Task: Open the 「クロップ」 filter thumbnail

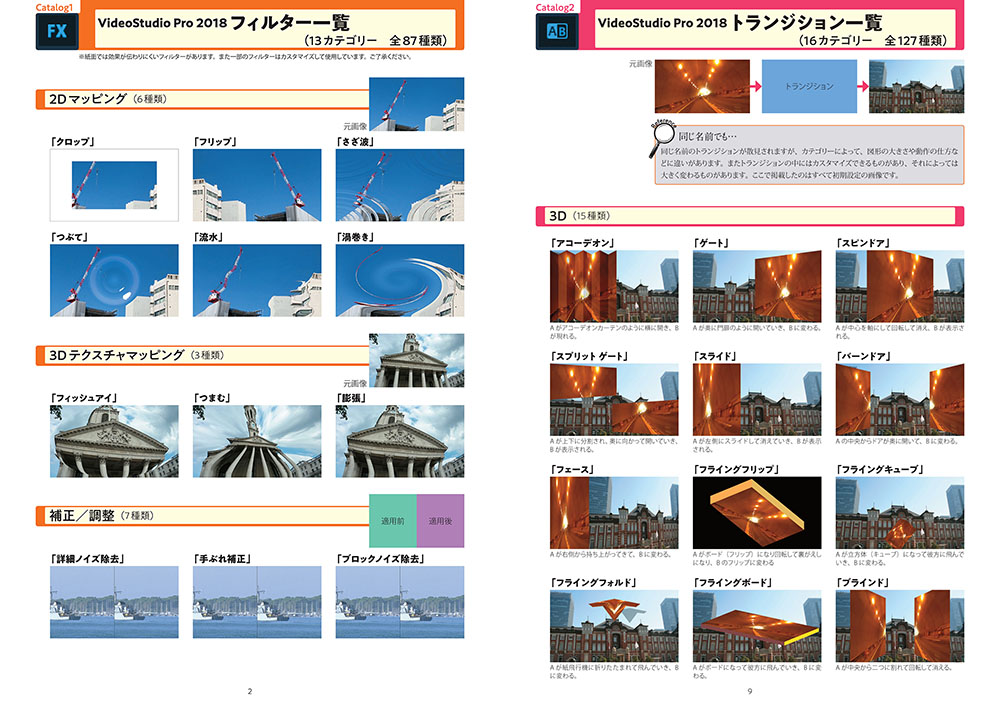Action: point(114,185)
